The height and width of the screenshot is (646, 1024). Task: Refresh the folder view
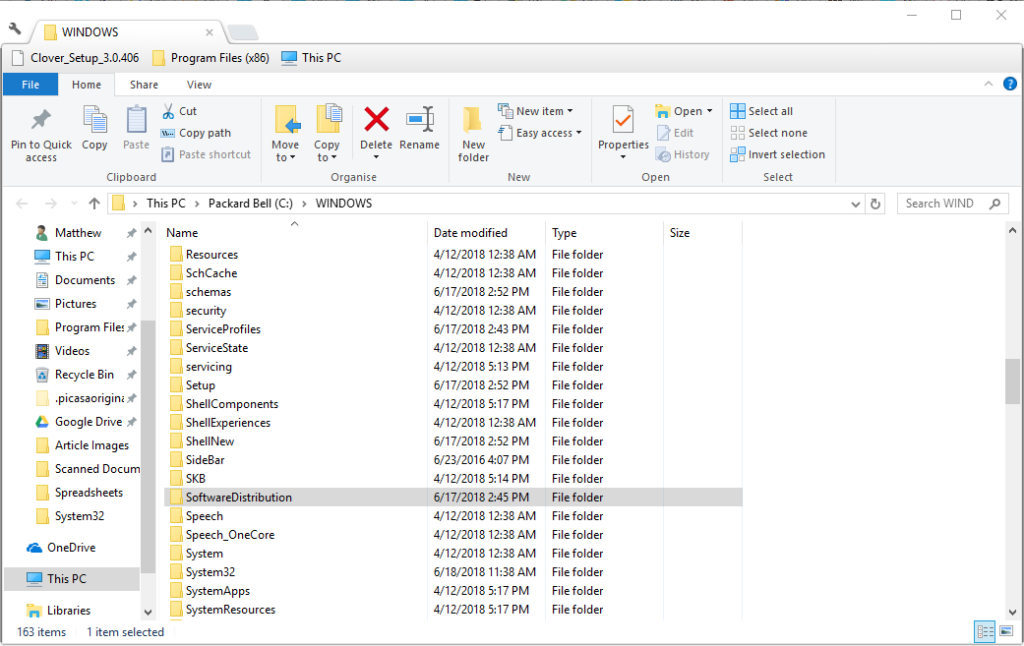pyautogui.click(x=875, y=204)
